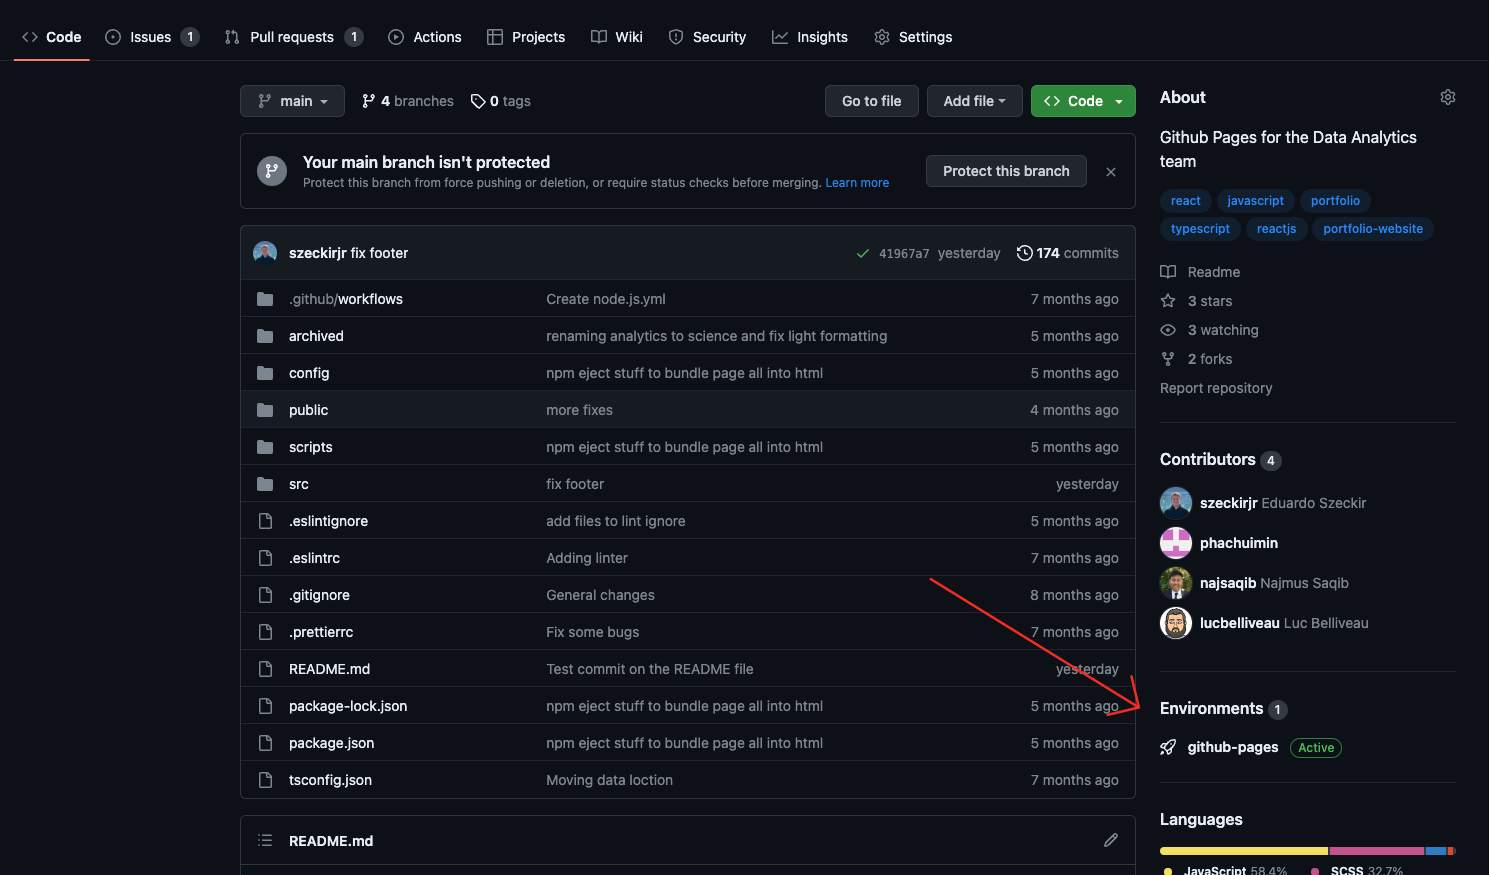Open the Environments section heading
The height and width of the screenshot is (875, 1490).
(1223, 708)
